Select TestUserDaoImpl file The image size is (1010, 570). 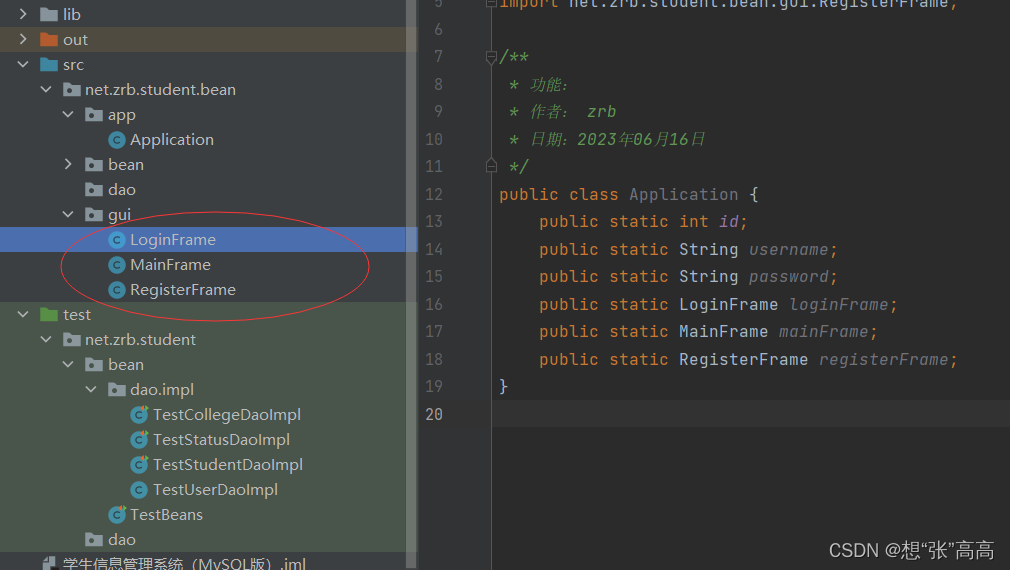click(x=215, y=490)
